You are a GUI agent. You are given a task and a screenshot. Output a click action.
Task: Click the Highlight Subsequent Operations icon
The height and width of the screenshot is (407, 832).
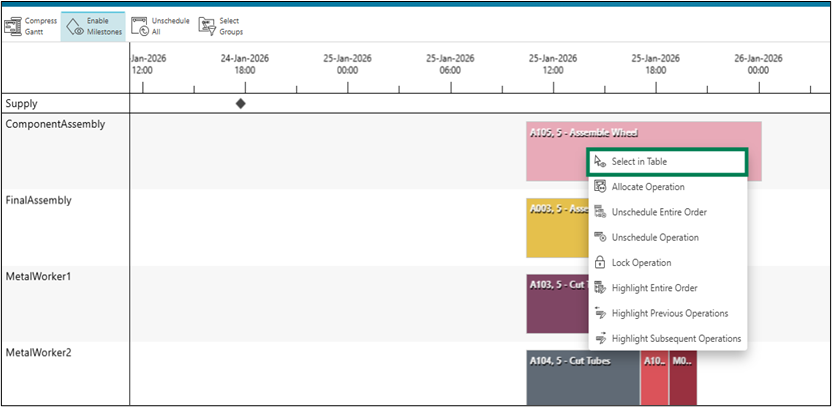pyautogui.click(x=600, y=339)
